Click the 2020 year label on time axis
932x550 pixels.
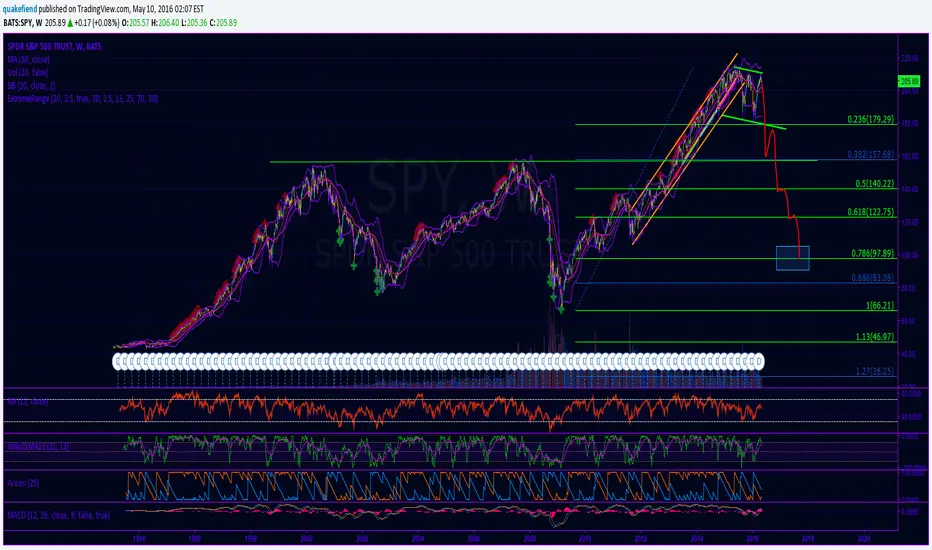(864, 538)
